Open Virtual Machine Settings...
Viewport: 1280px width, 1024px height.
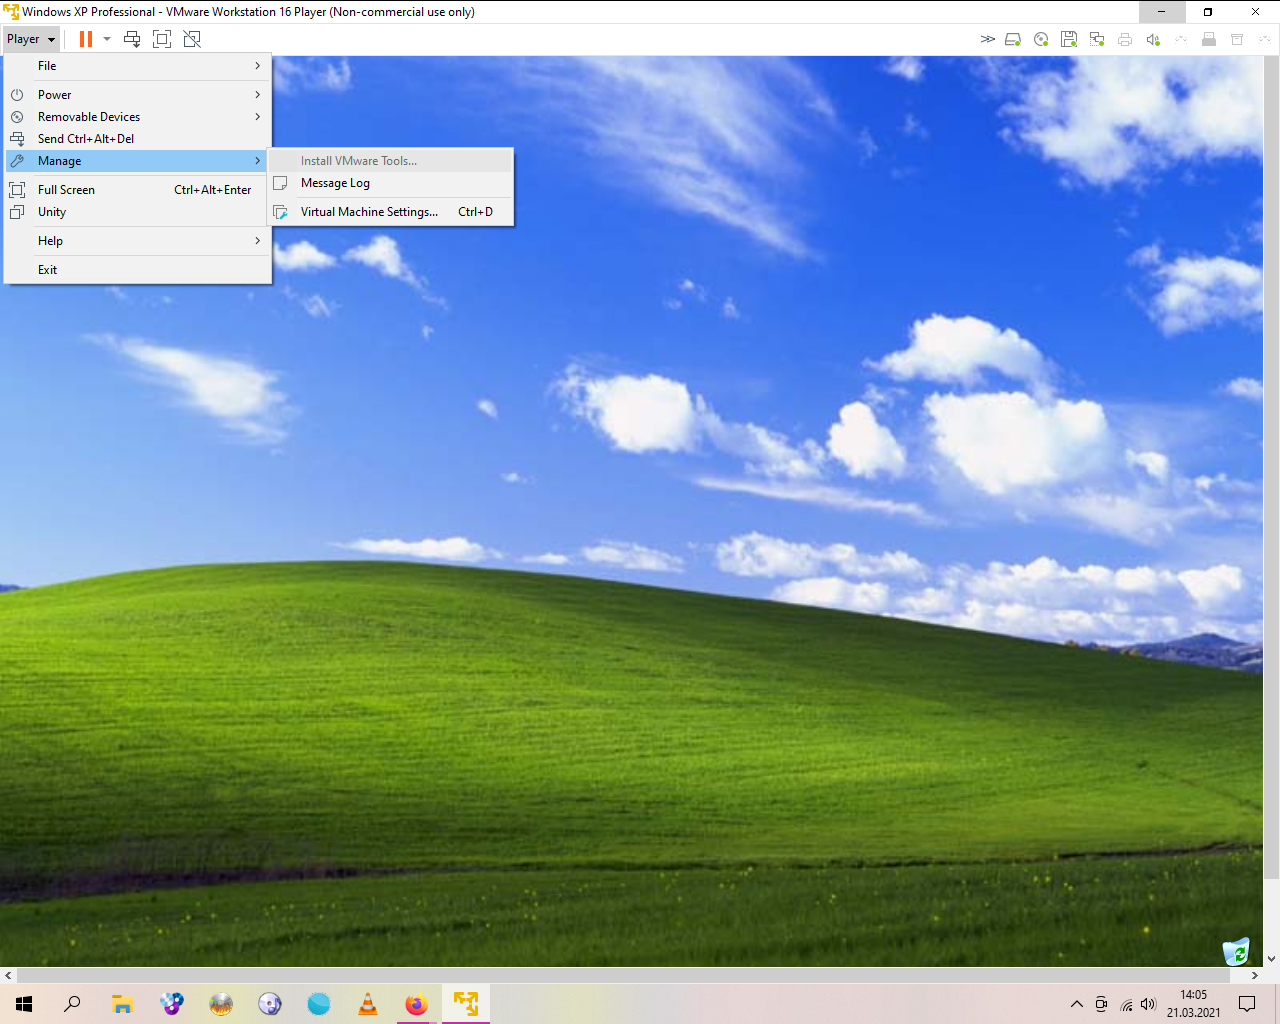(x=391, y=212)
